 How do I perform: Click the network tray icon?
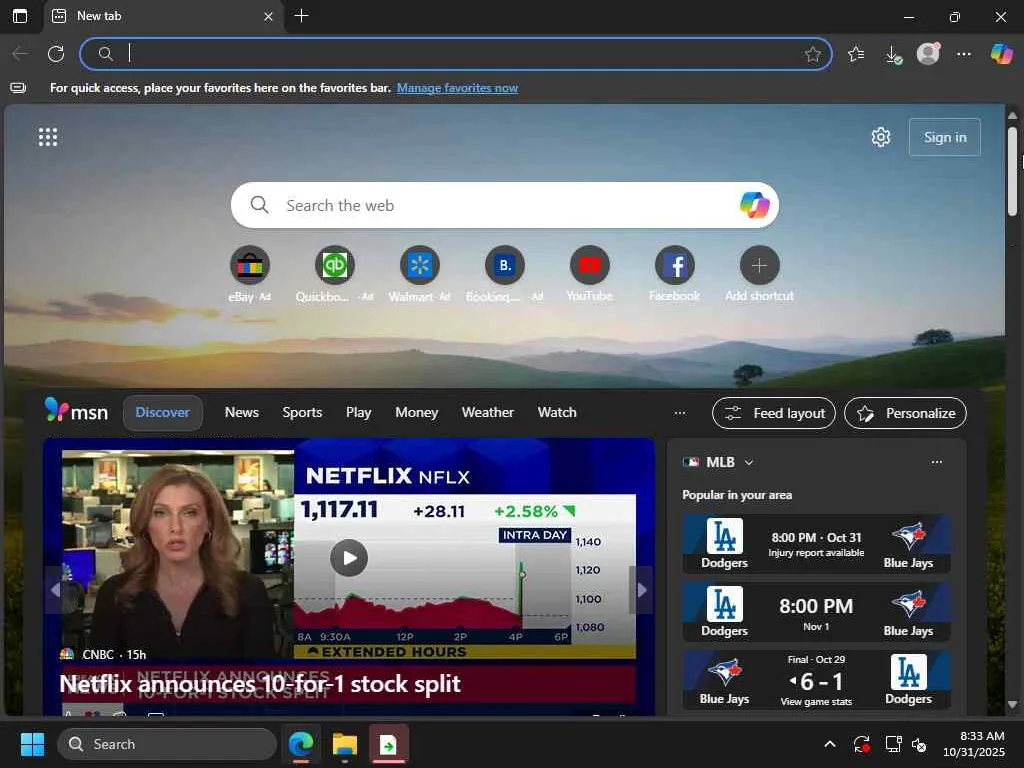pos(893,744)
